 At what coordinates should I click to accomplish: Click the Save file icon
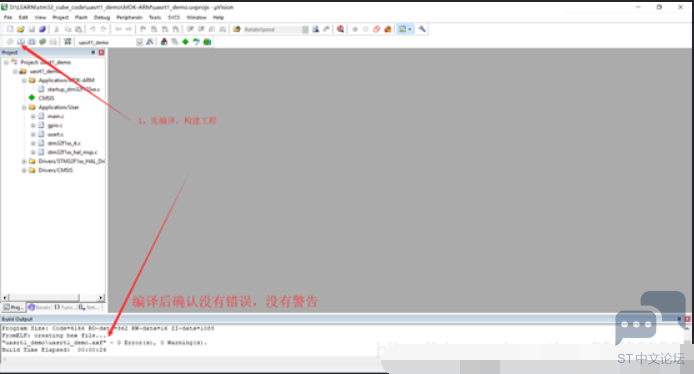point(31,29)
